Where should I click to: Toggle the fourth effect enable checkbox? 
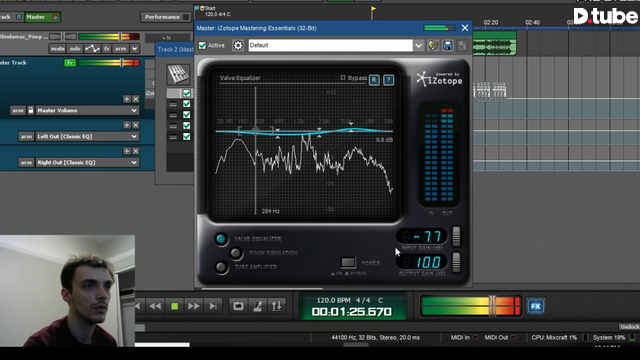(187, 126)
